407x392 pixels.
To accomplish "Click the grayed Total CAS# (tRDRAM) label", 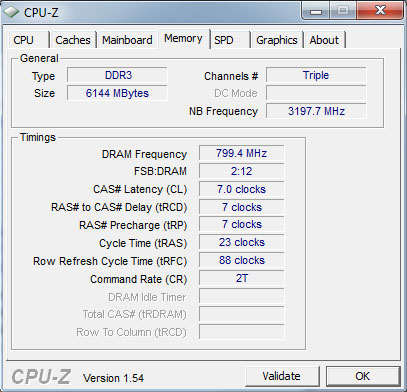I will point(135,315).
